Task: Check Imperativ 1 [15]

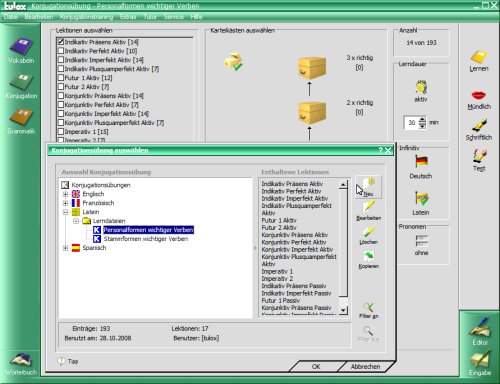Action: coord(61,132)
